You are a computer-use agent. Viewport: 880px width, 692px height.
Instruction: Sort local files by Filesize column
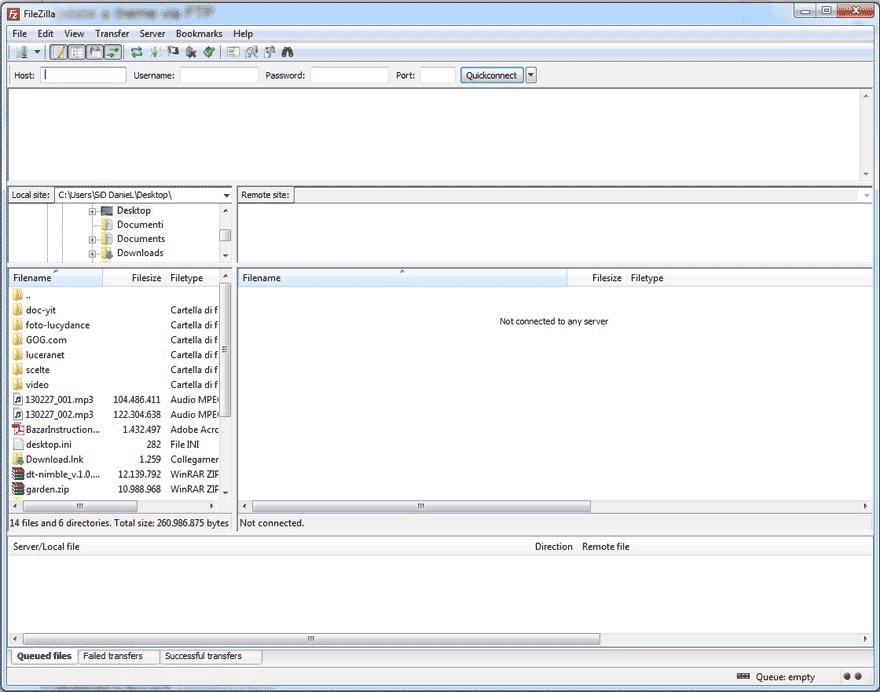[134, 278]
